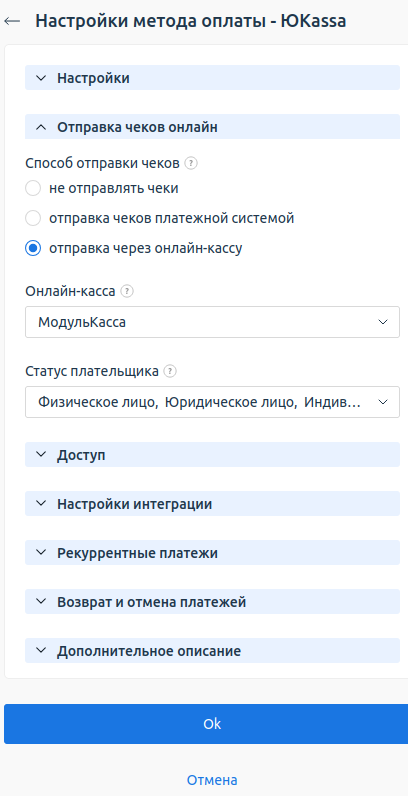This screenshot has height=796, width=408.
Task: Expand the Настройки section header
Action: coord(212,78)
